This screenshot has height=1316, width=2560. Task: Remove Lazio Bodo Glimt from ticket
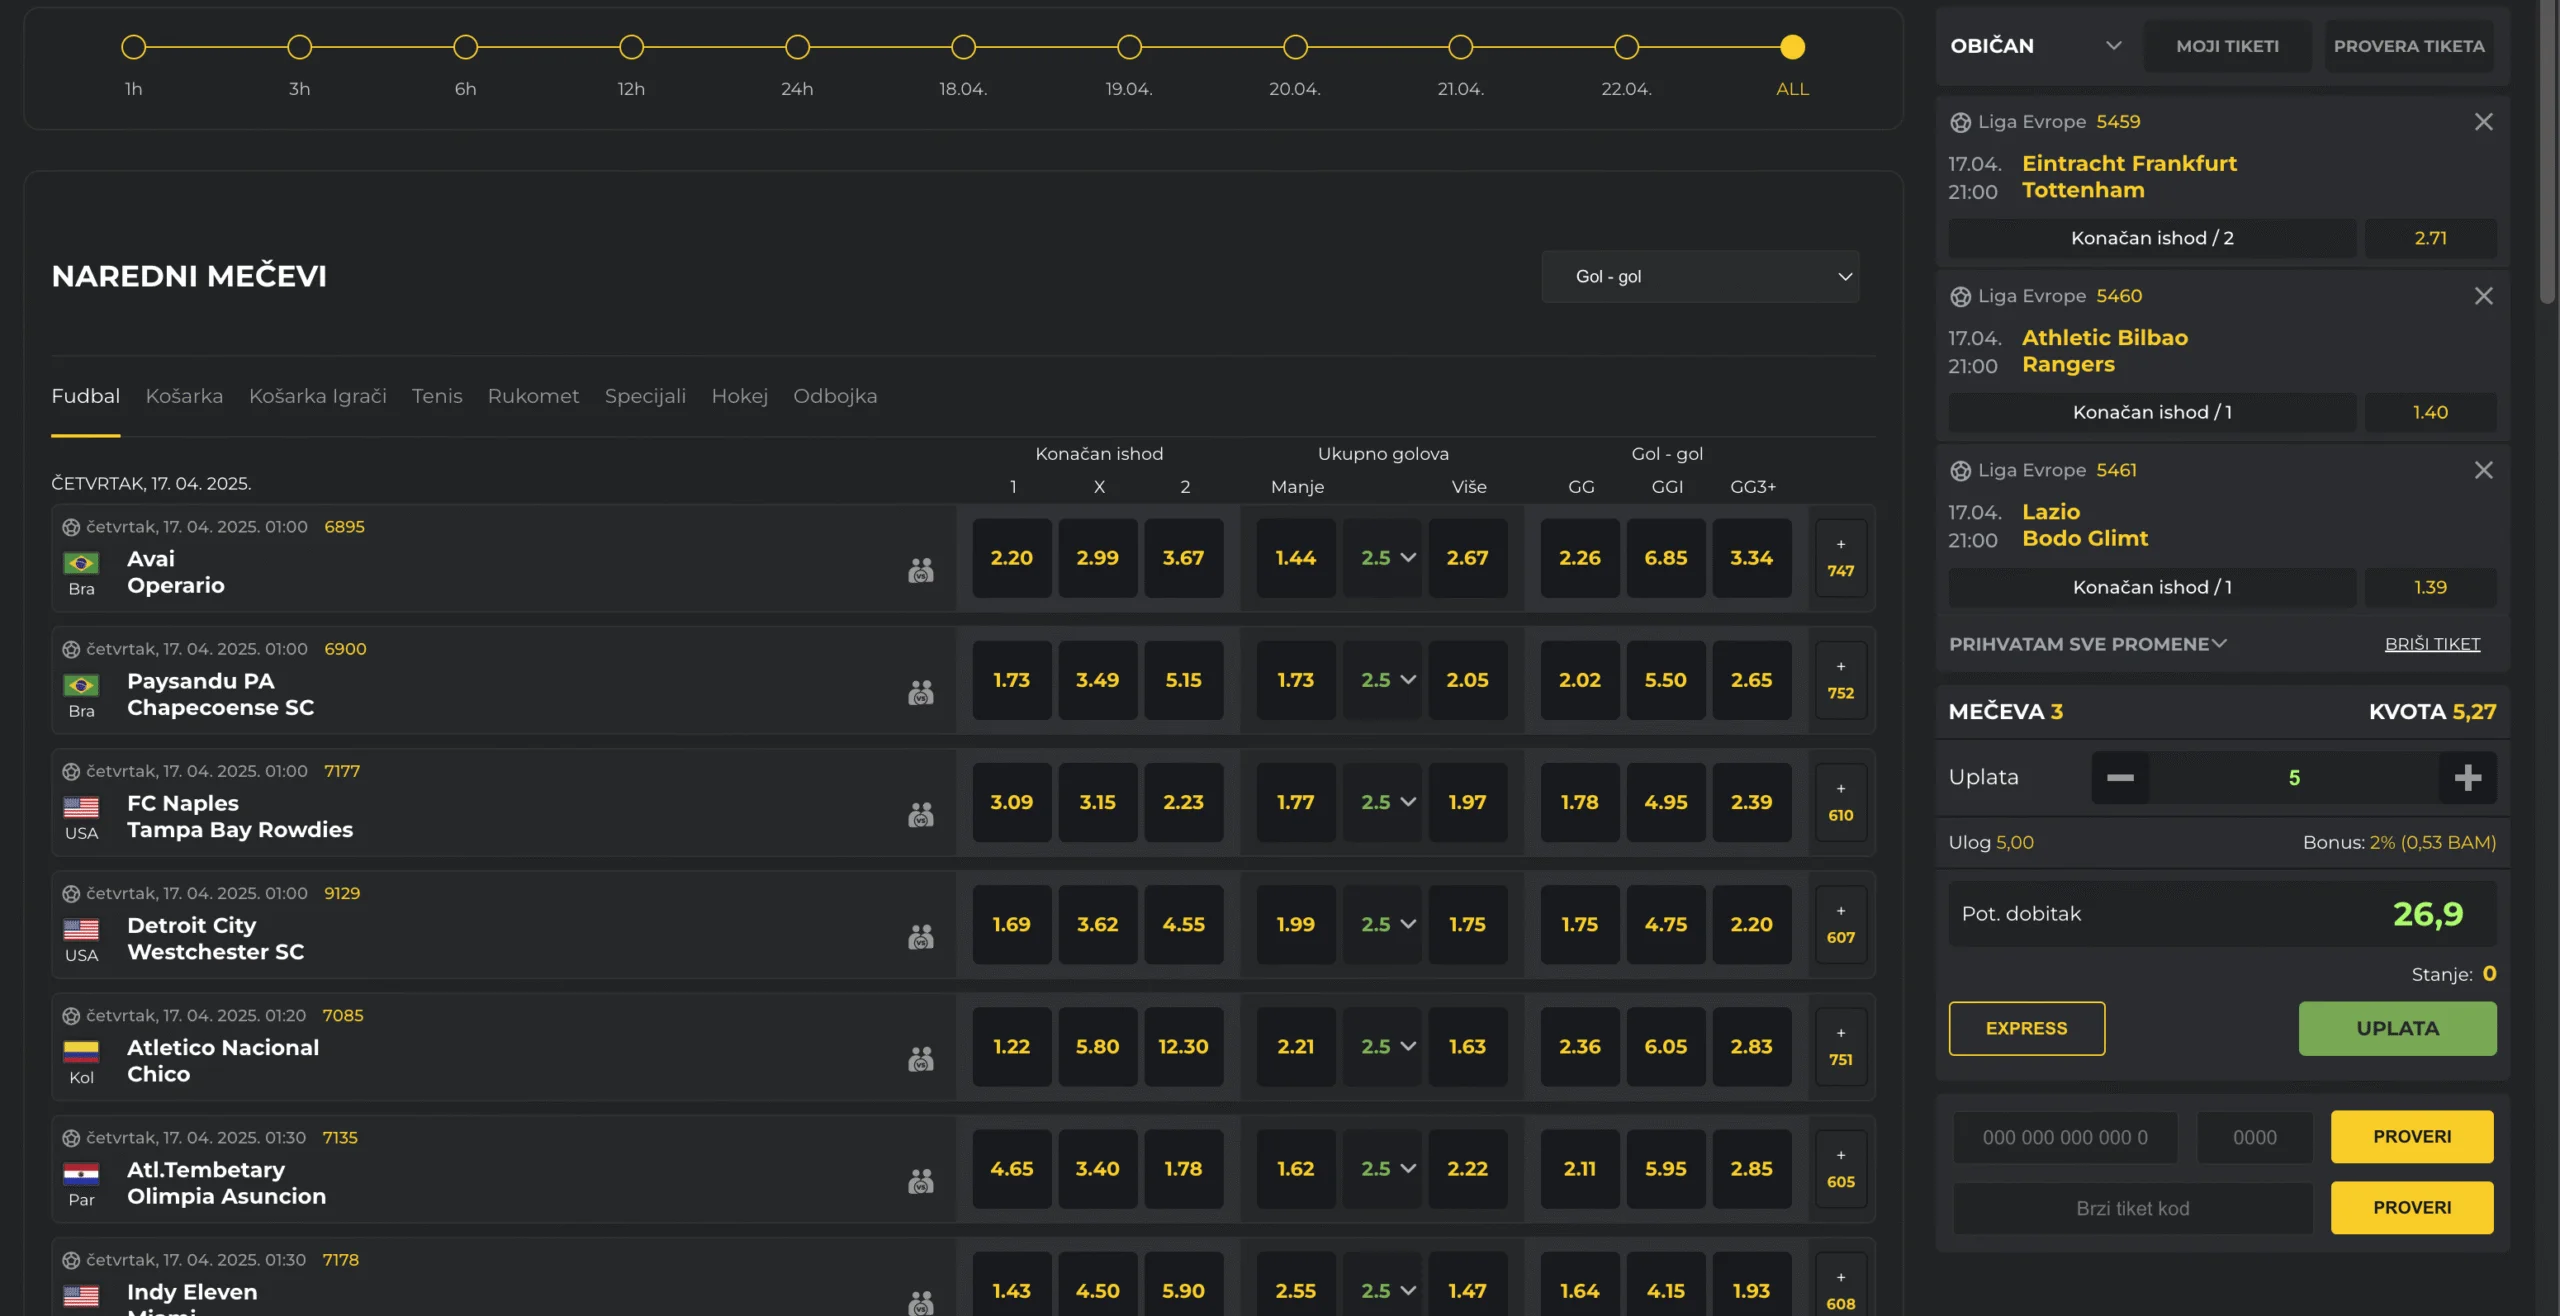coord(2483,470)
